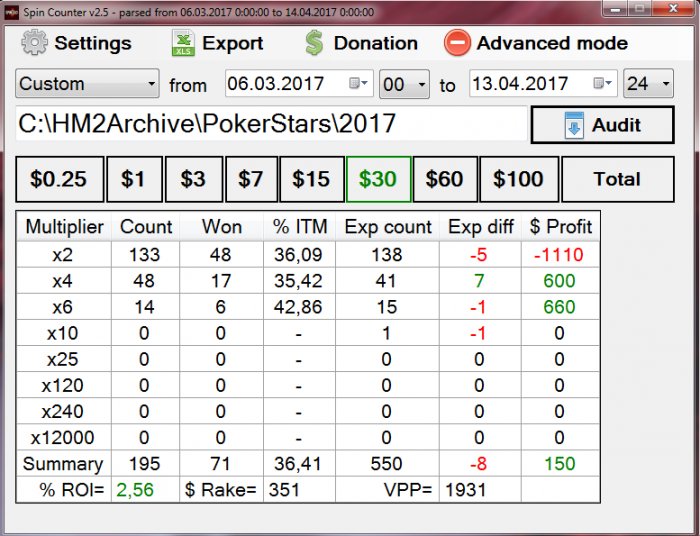Viewport: 700px width, 536px height.
Task: Click the Donation label
Action: [x=376, y=43]
